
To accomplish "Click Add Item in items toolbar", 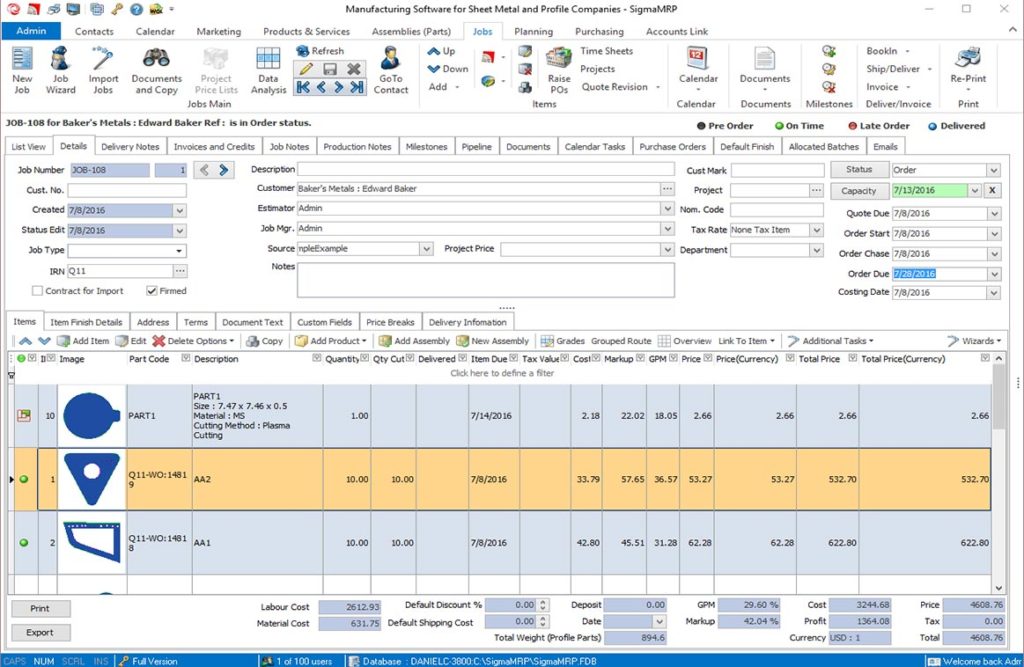I will click(83, 341).
